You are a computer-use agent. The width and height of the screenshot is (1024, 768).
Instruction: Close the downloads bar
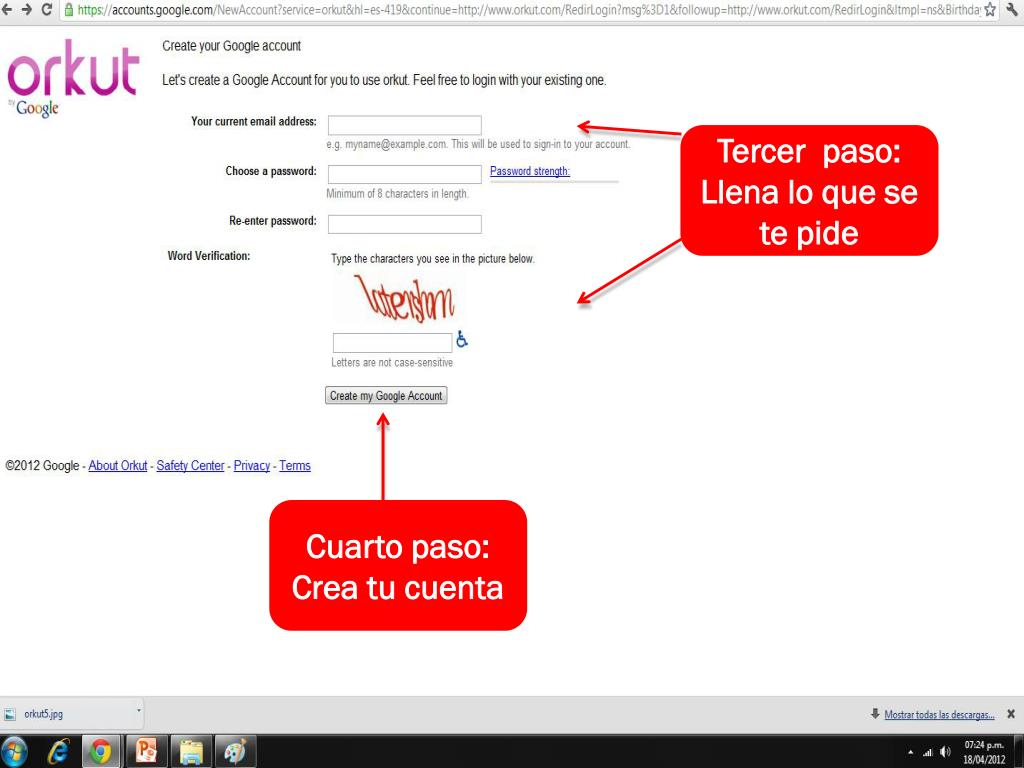(x=1011, y=714)
